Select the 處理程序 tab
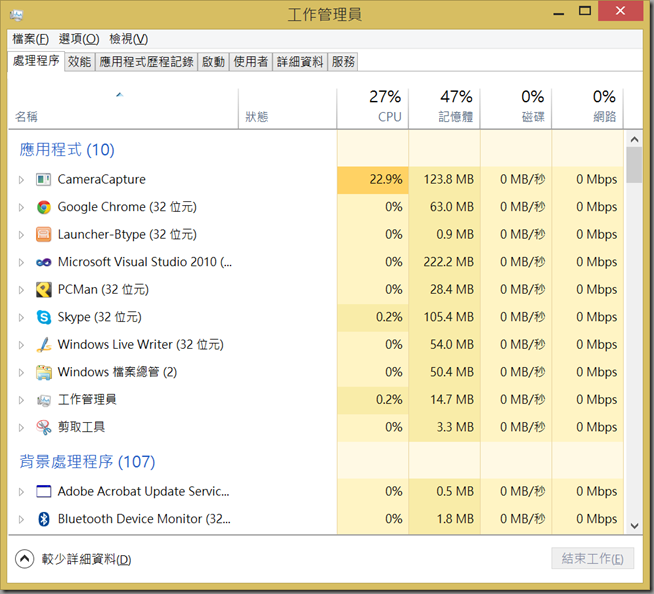Image resolution: width=654 pixels, height=594 pixels. [x=36, y=61]
